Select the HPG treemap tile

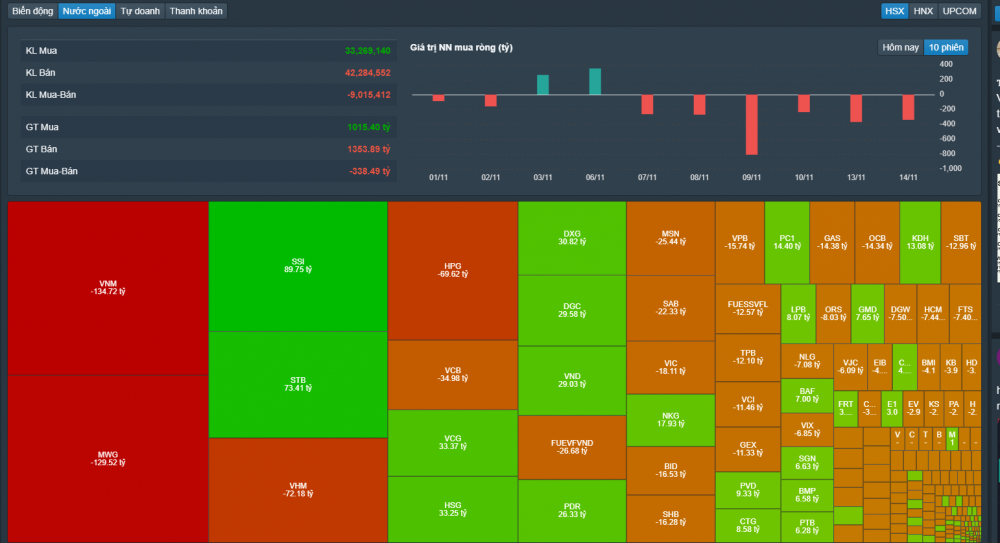click(x=453, y=271)
